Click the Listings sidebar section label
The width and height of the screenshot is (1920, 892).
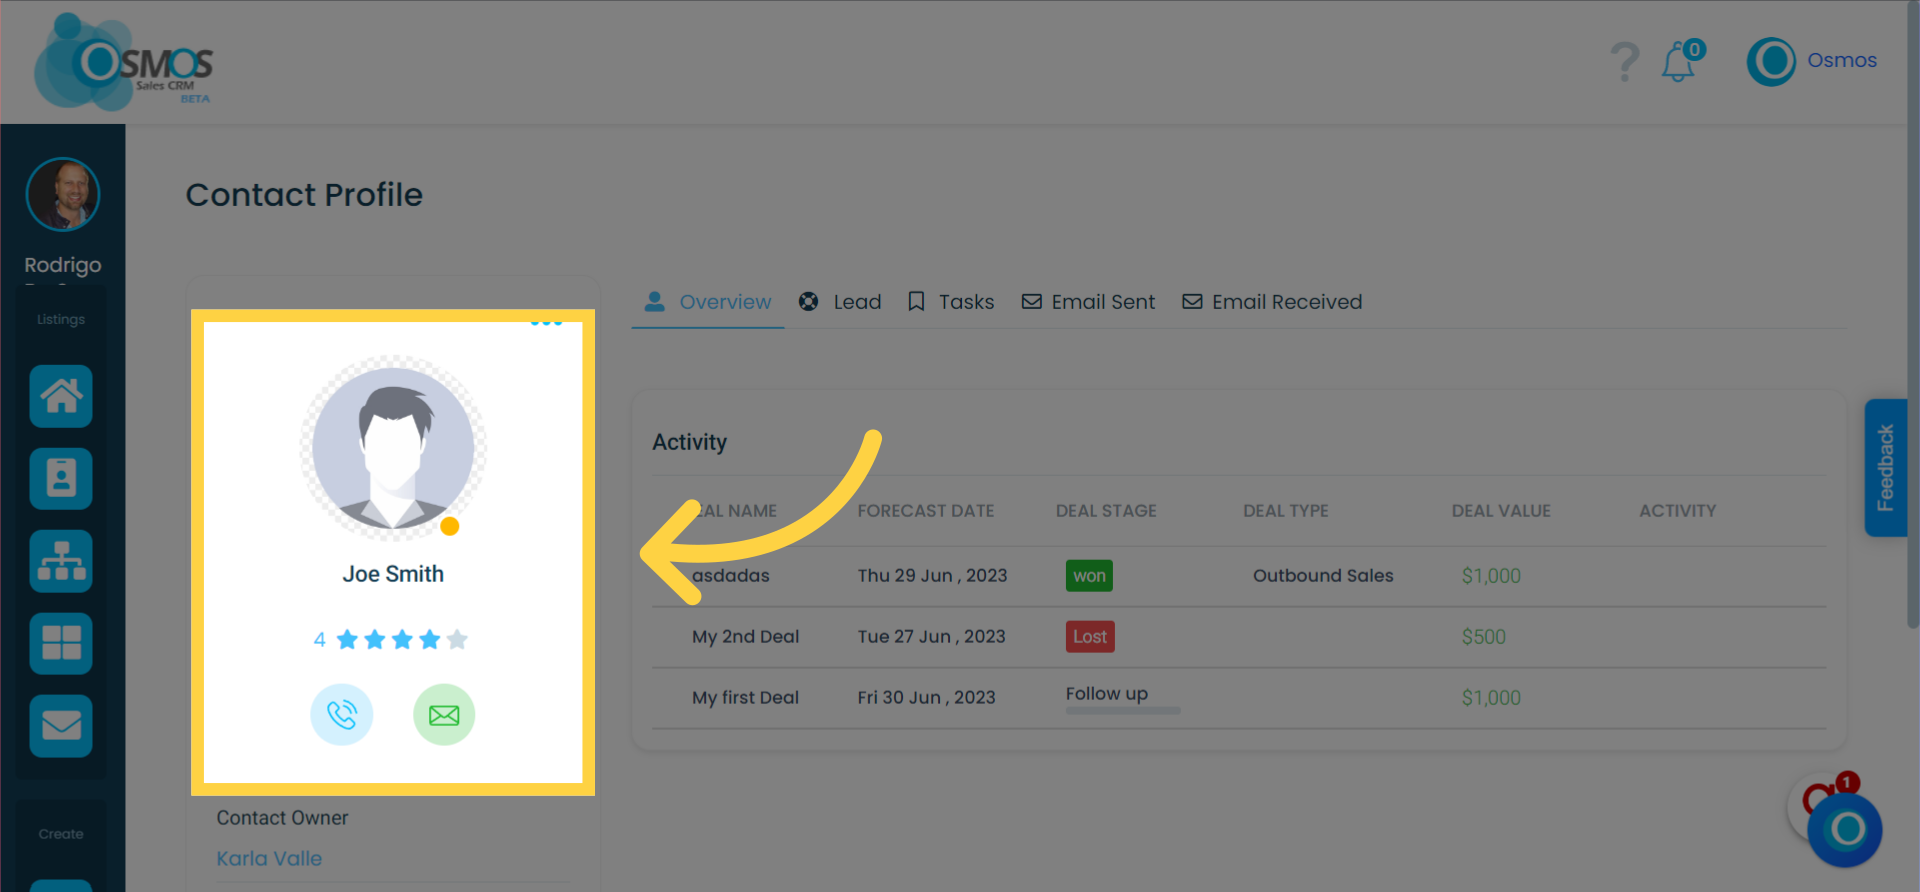pyautogui.click(x=61, y=319)
